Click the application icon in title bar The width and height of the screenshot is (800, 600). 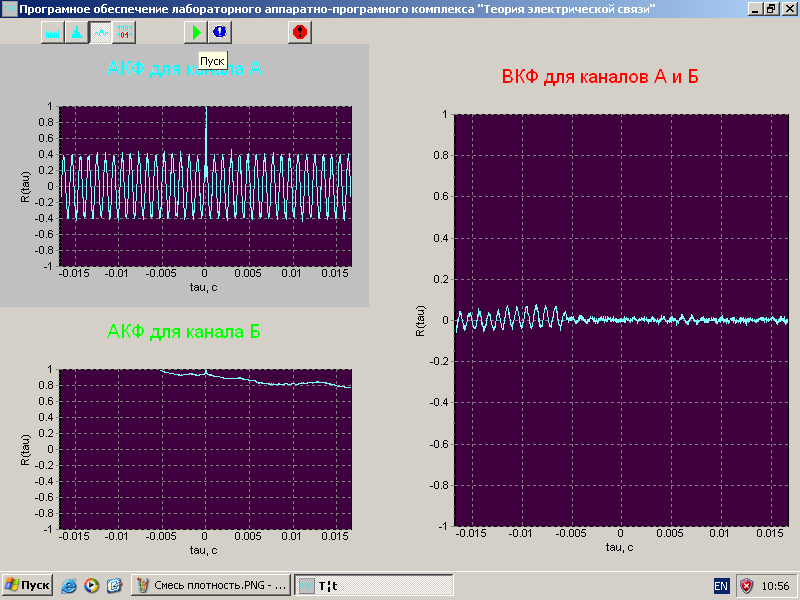click(x=9, y=9)
